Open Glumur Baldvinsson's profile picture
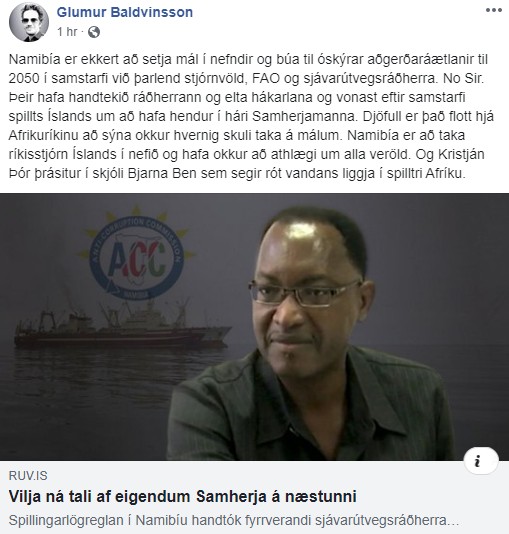 tap(29, 22)
